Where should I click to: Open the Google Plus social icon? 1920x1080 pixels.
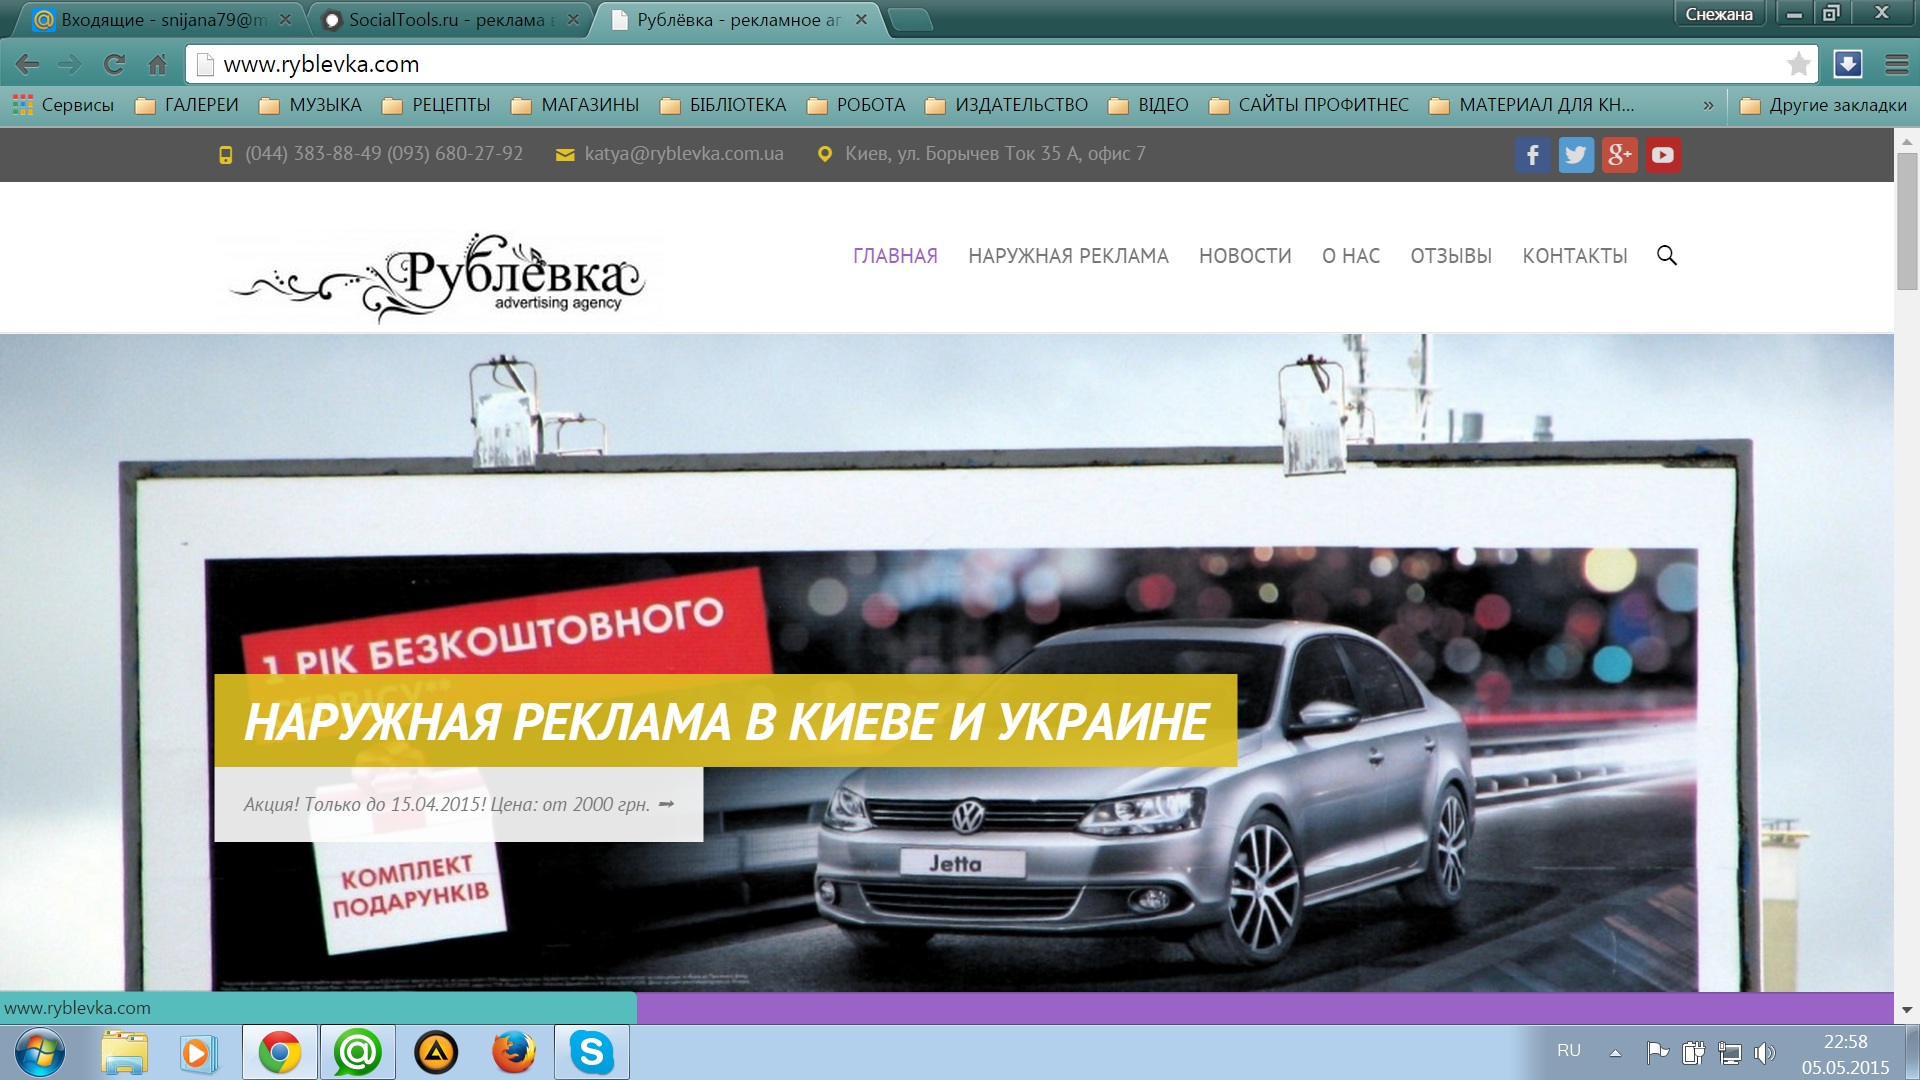[x=1620, y=155]
